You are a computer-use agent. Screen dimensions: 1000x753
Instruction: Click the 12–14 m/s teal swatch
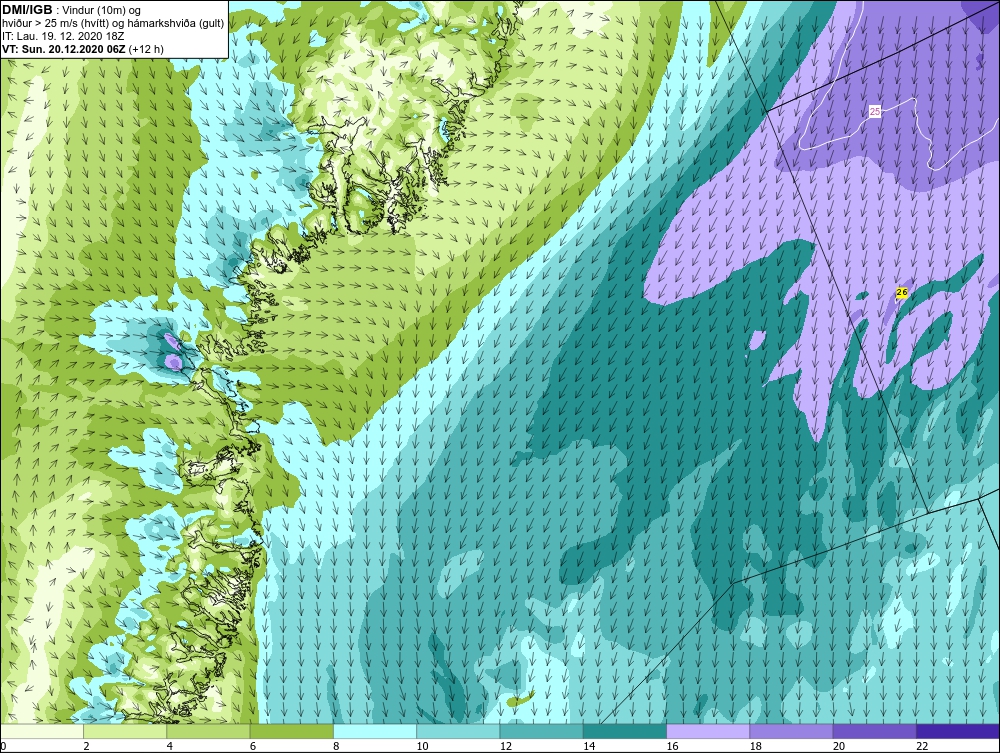541,731
